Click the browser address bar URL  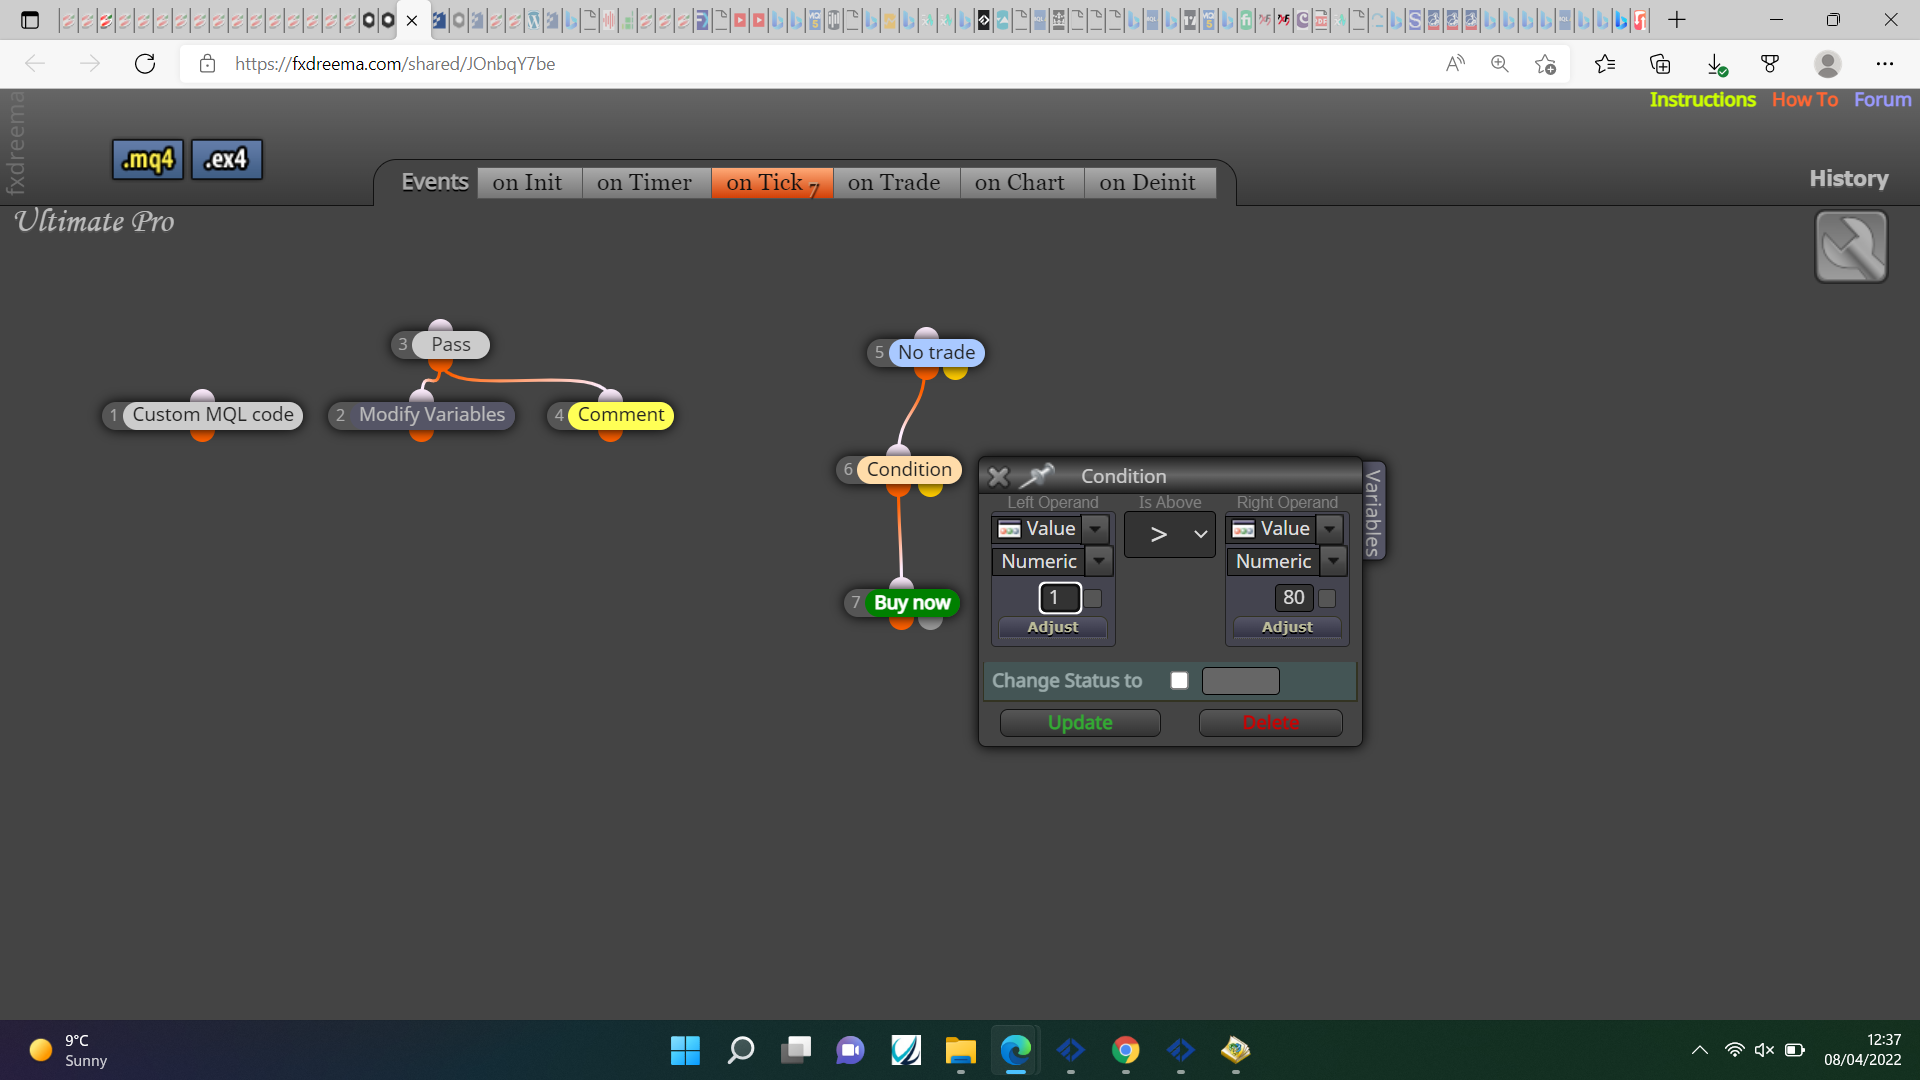[x=395, y=64]
